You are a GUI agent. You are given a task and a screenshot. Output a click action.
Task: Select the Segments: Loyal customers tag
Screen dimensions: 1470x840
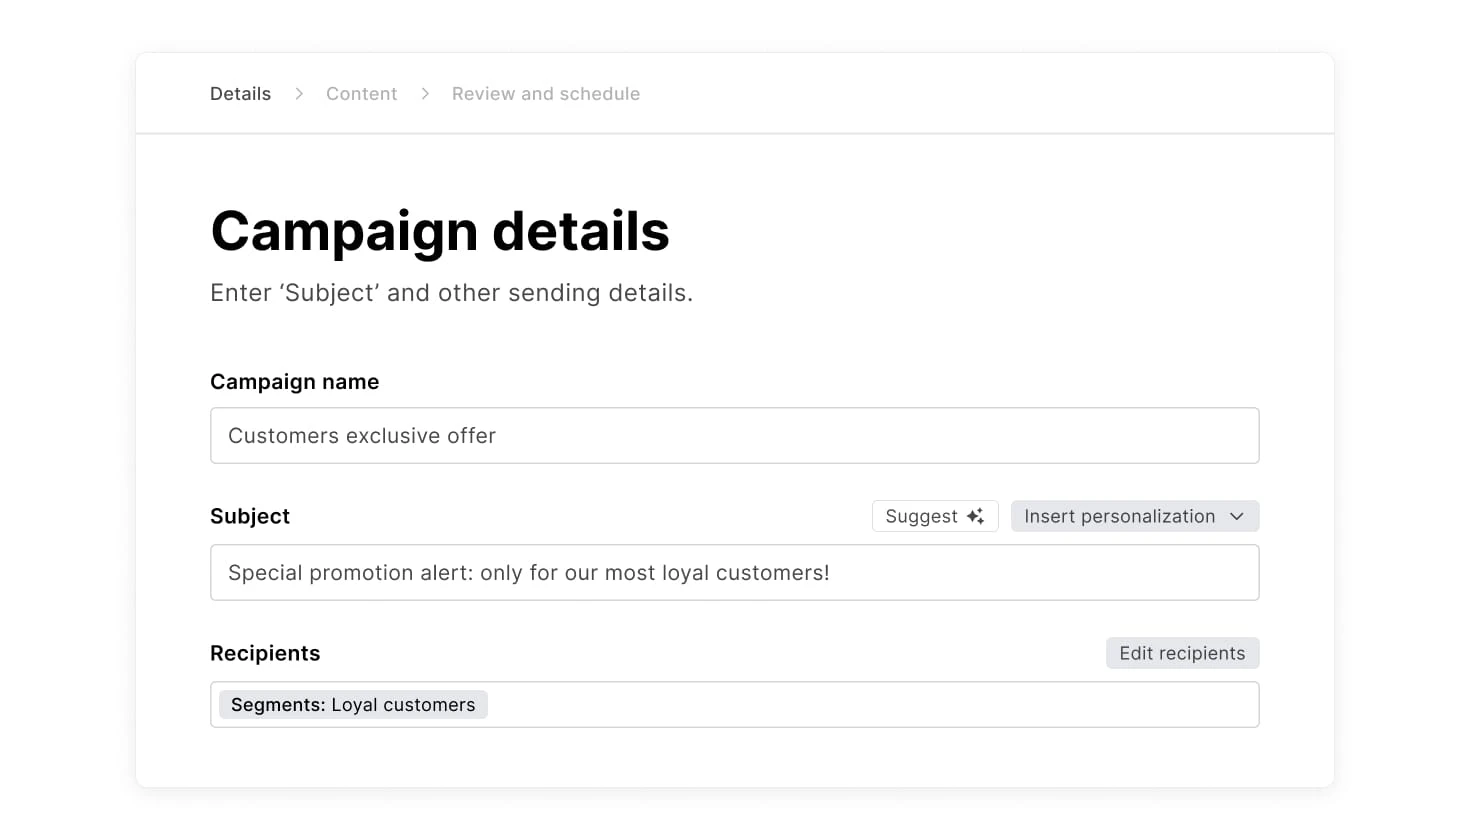(x=353, y=705)
